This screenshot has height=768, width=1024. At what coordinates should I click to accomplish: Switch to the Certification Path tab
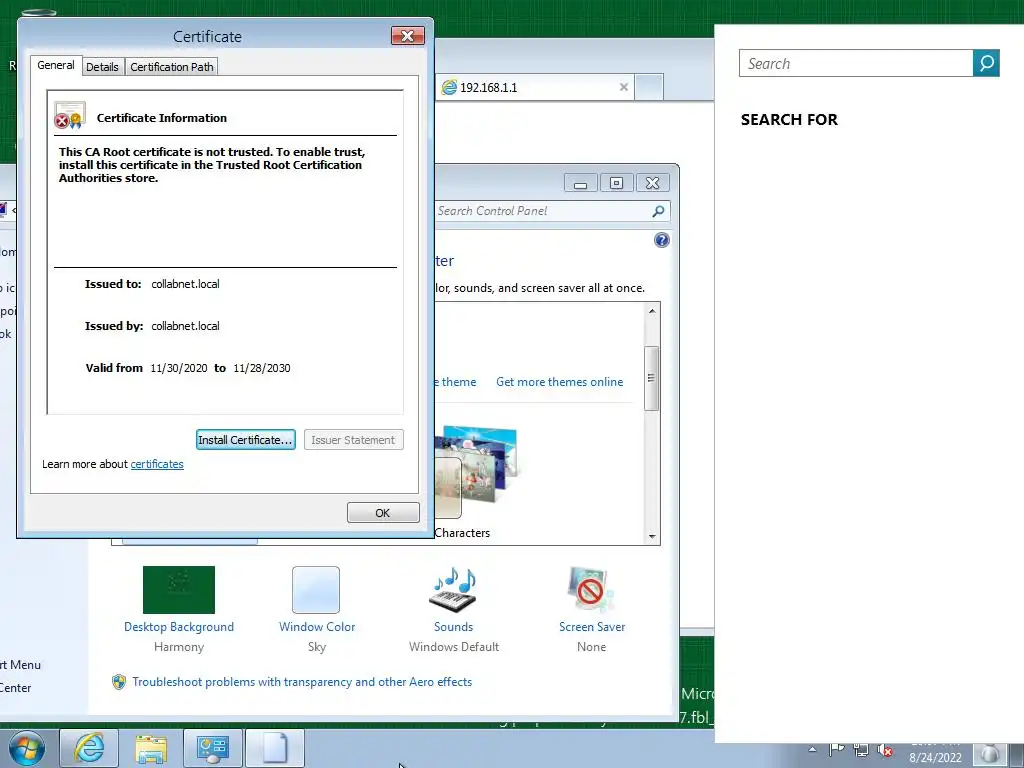pyautogui.click(x=172, y=67)
